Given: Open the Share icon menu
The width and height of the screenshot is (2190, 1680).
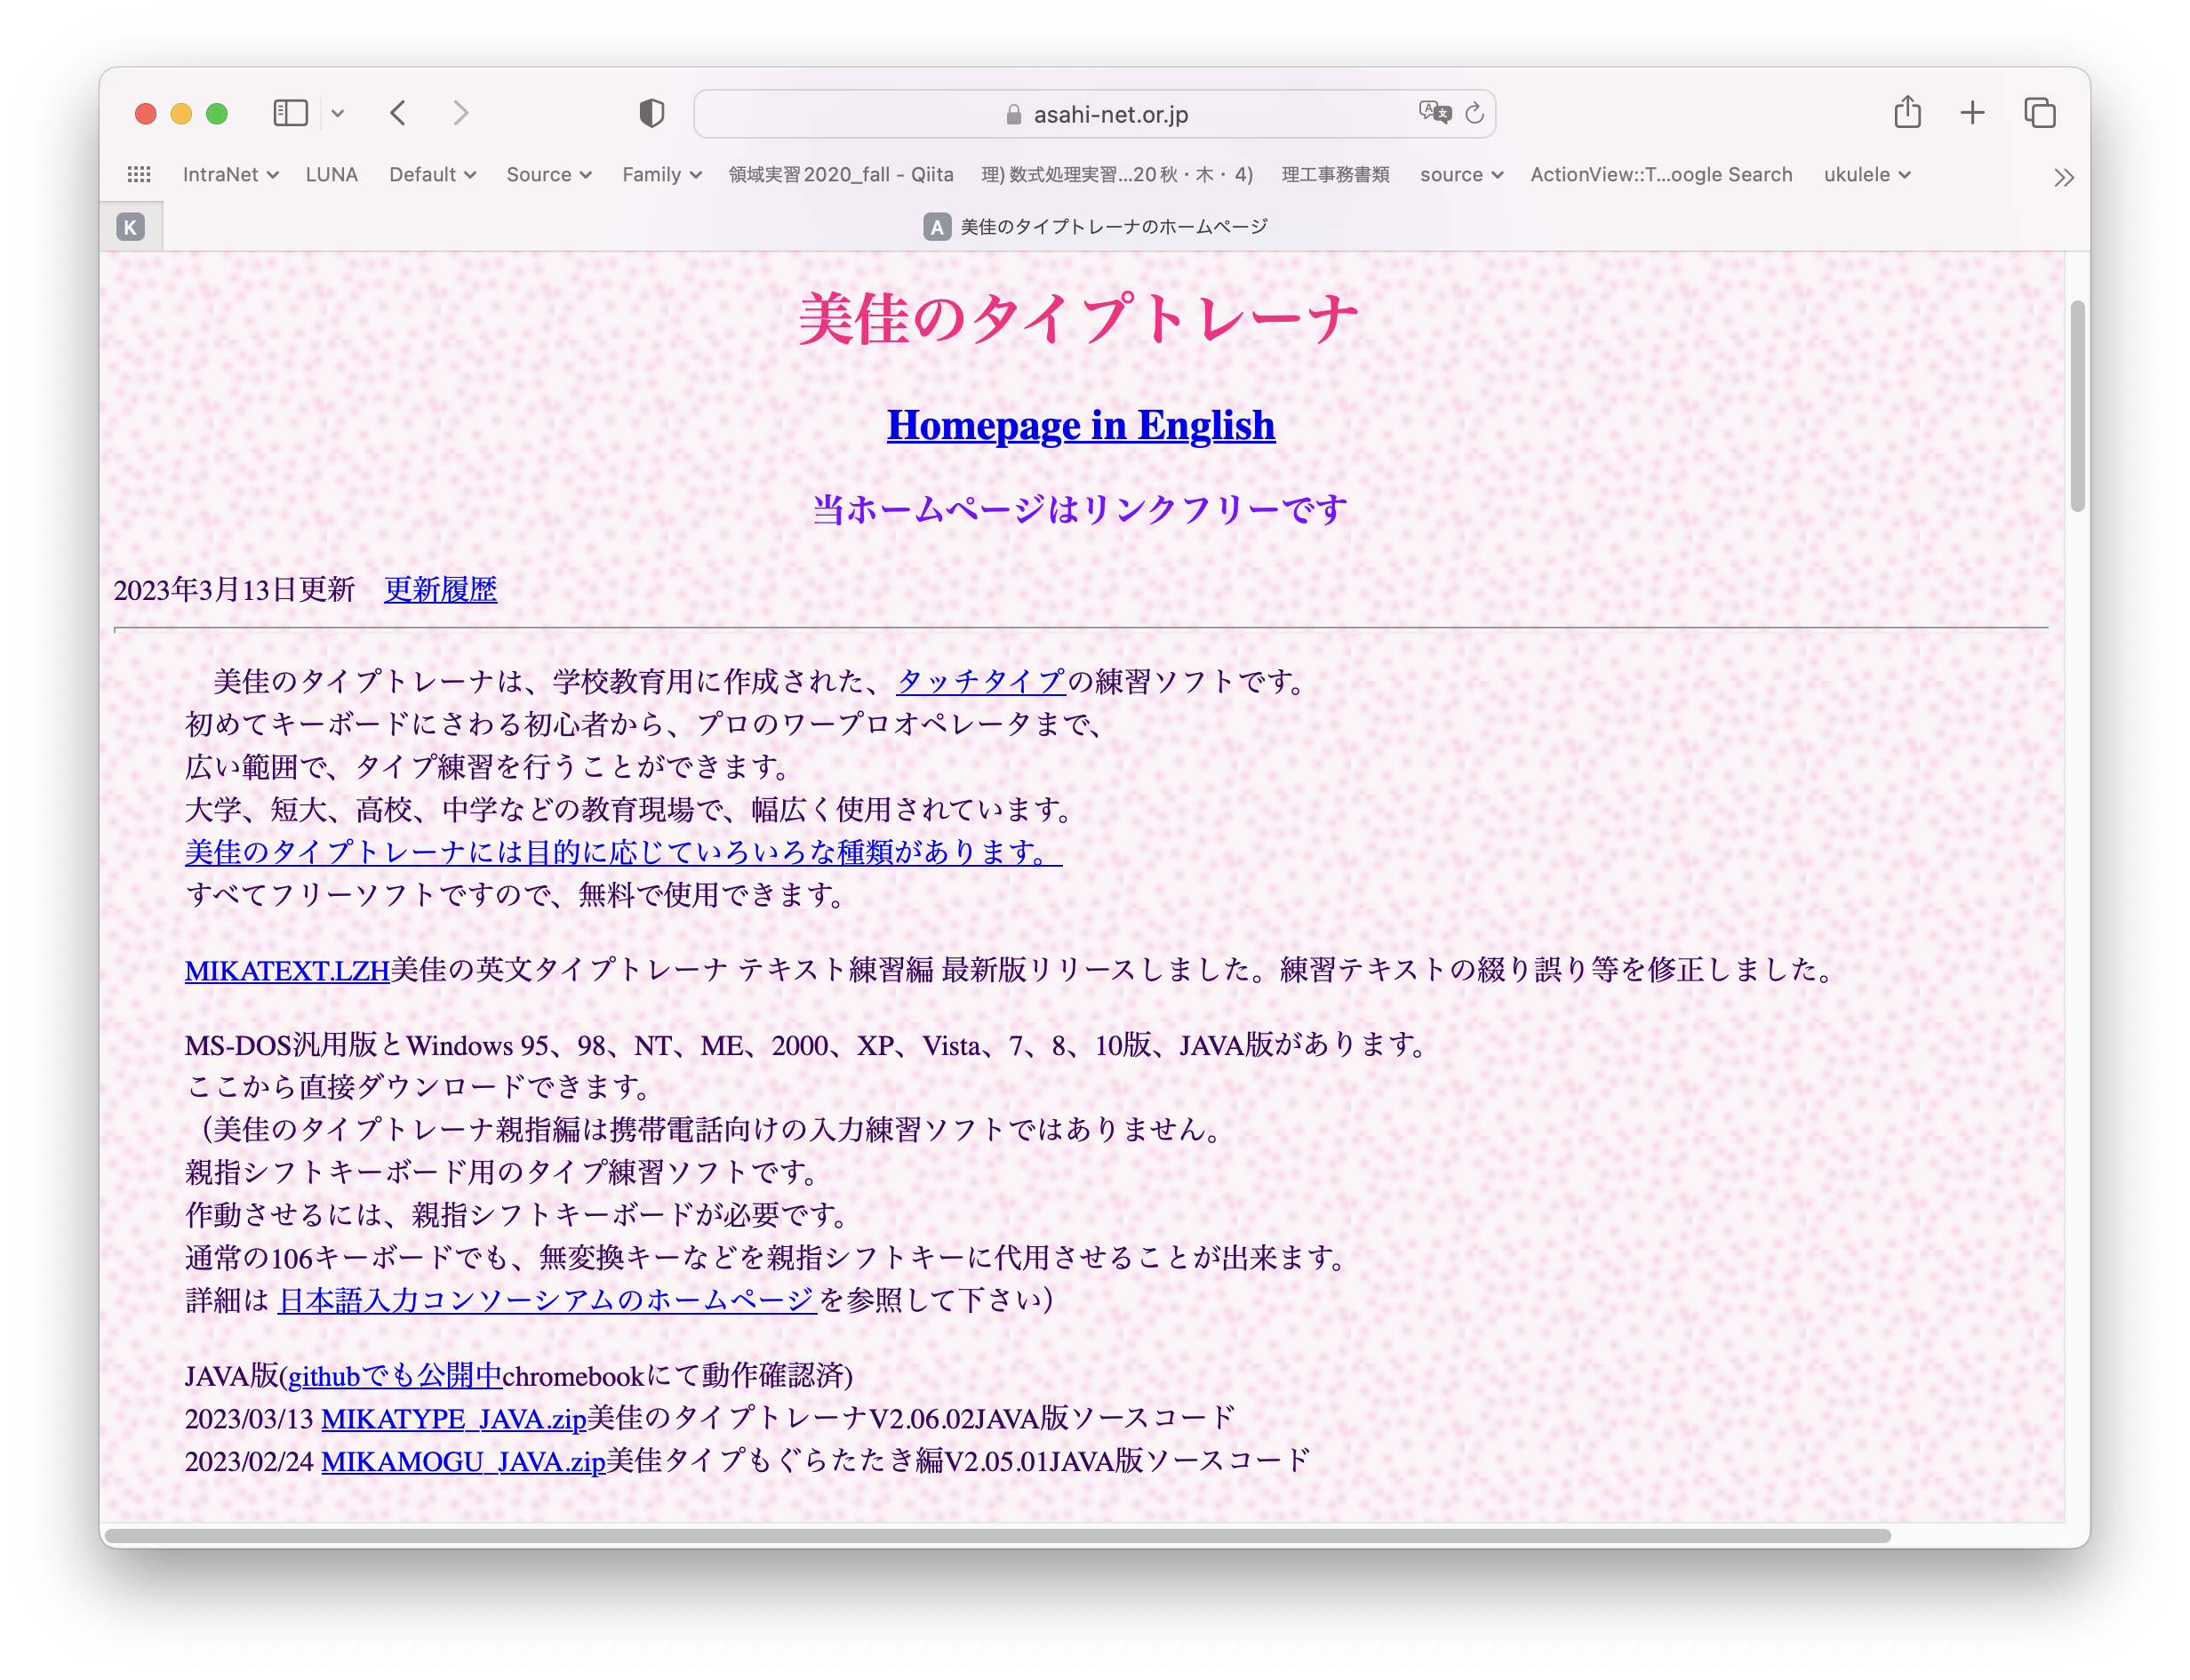Looking at the screenshot, I should click(1907, 112).
